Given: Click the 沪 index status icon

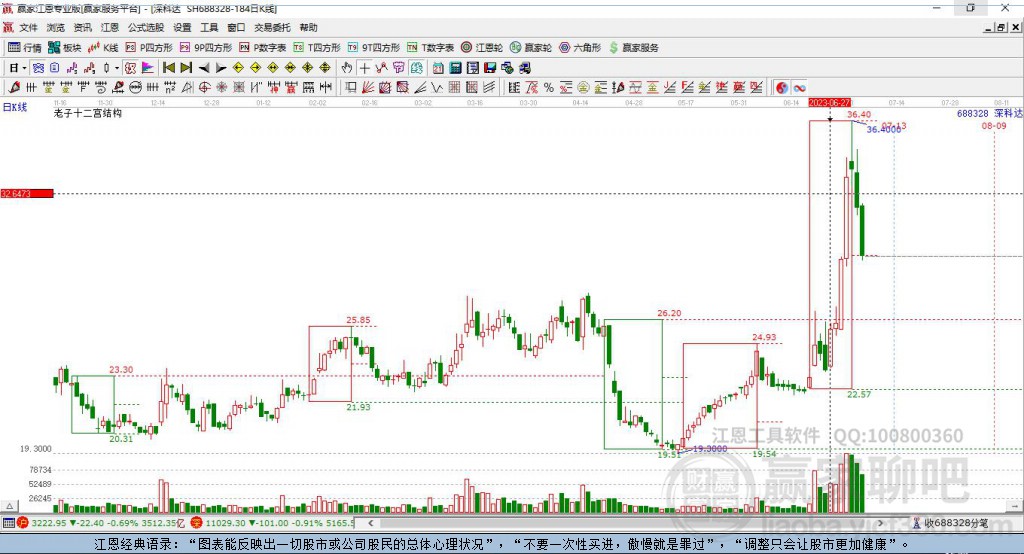Looking at the screenshot, I should click(x=23, y=523).
